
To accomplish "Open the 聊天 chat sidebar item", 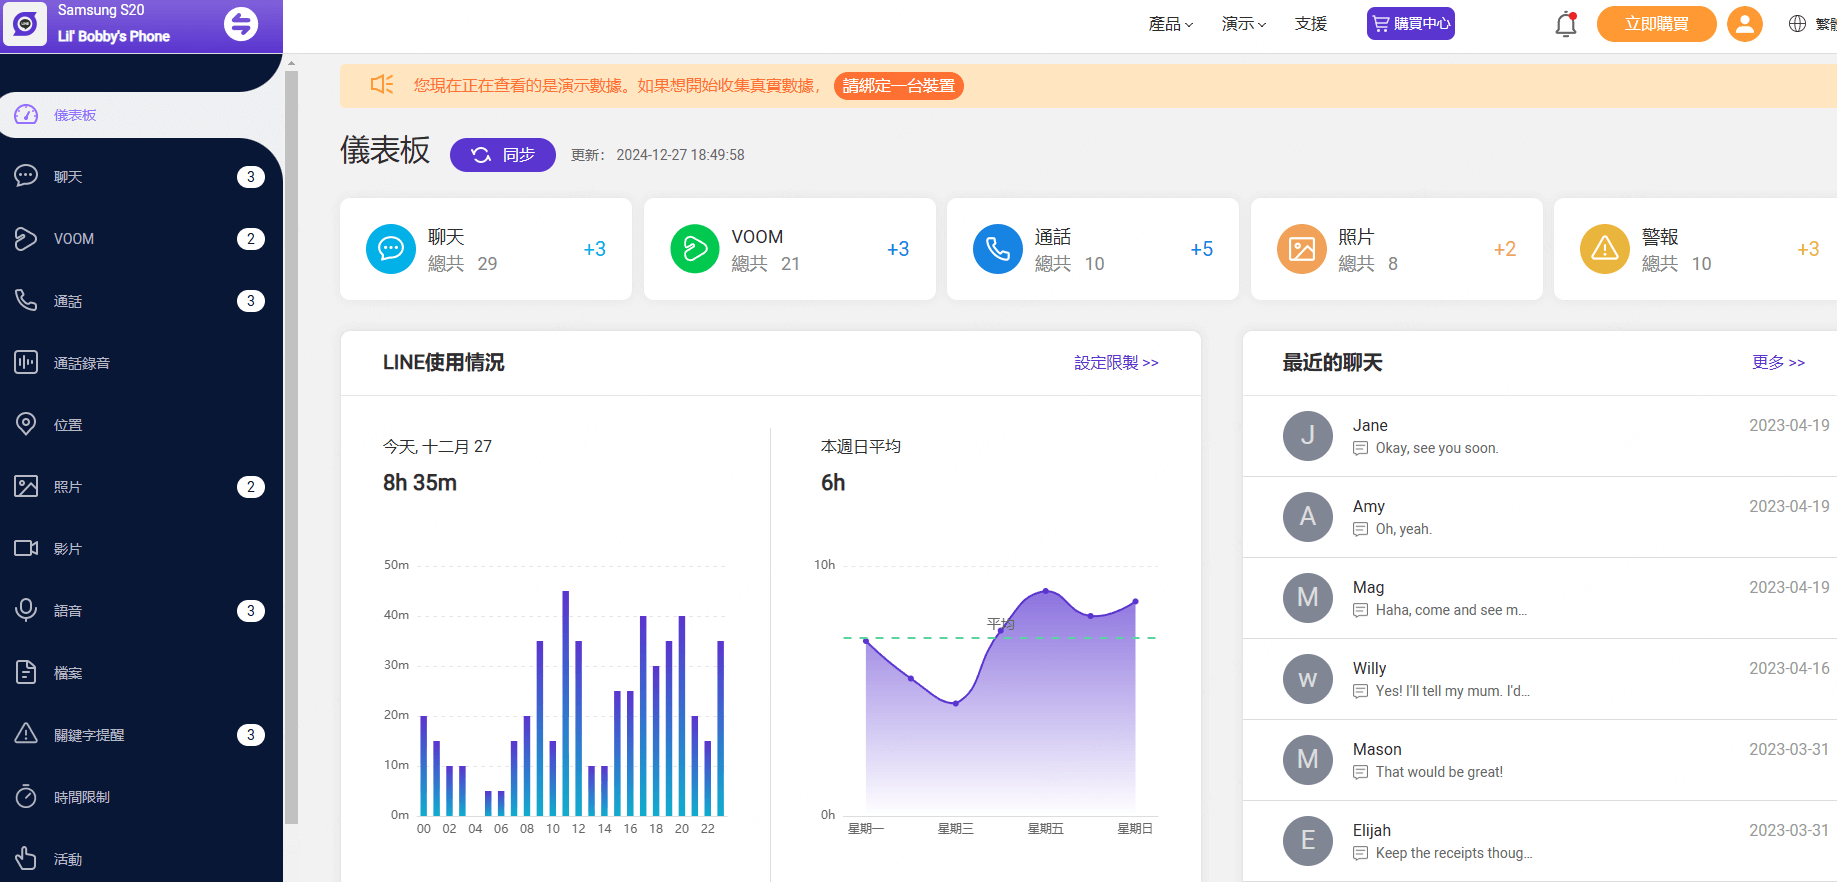I will point(140,177).
